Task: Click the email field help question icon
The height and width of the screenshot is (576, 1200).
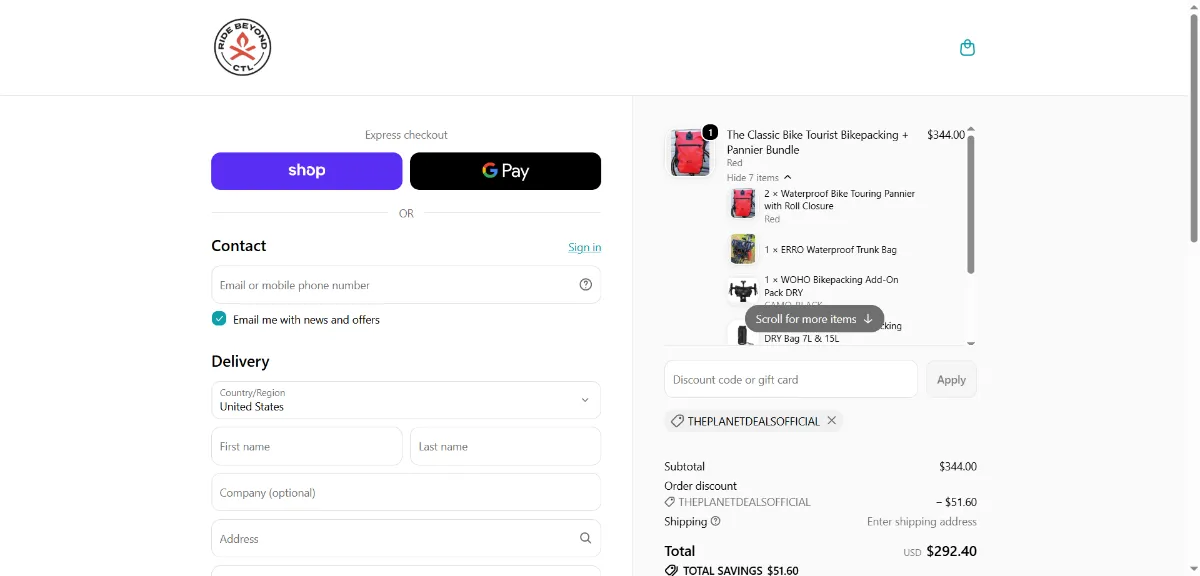Action: click(x=586, y=285)
